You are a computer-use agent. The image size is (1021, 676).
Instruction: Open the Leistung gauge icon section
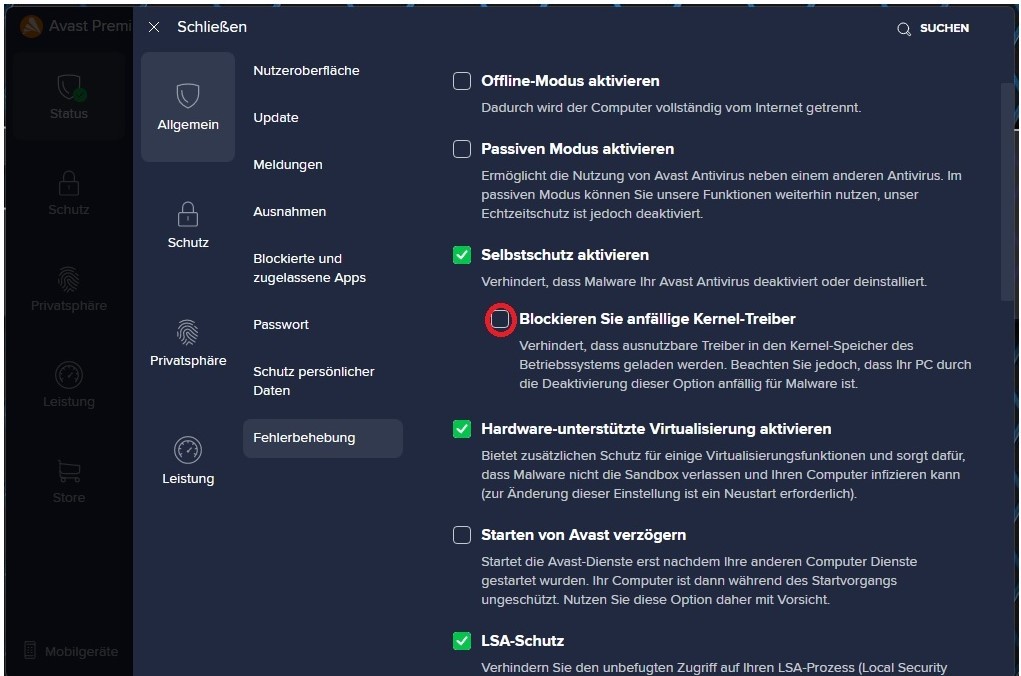188,450
